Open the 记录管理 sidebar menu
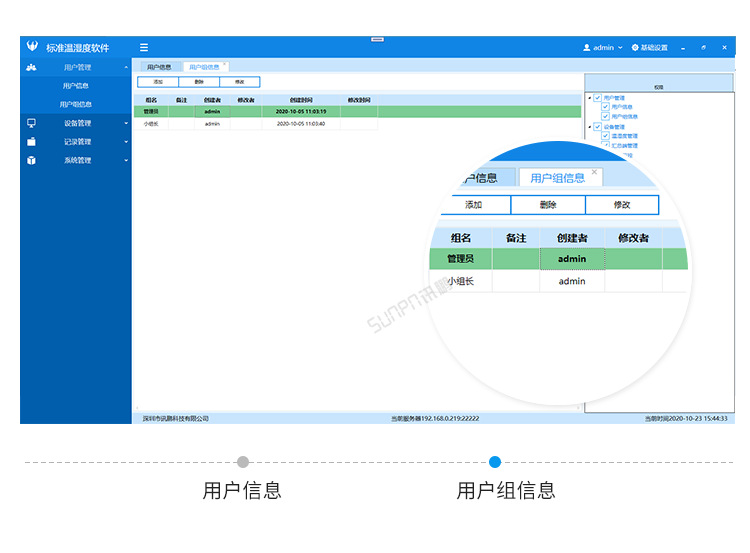Viewport: 750px width, 553px height. 77,142
